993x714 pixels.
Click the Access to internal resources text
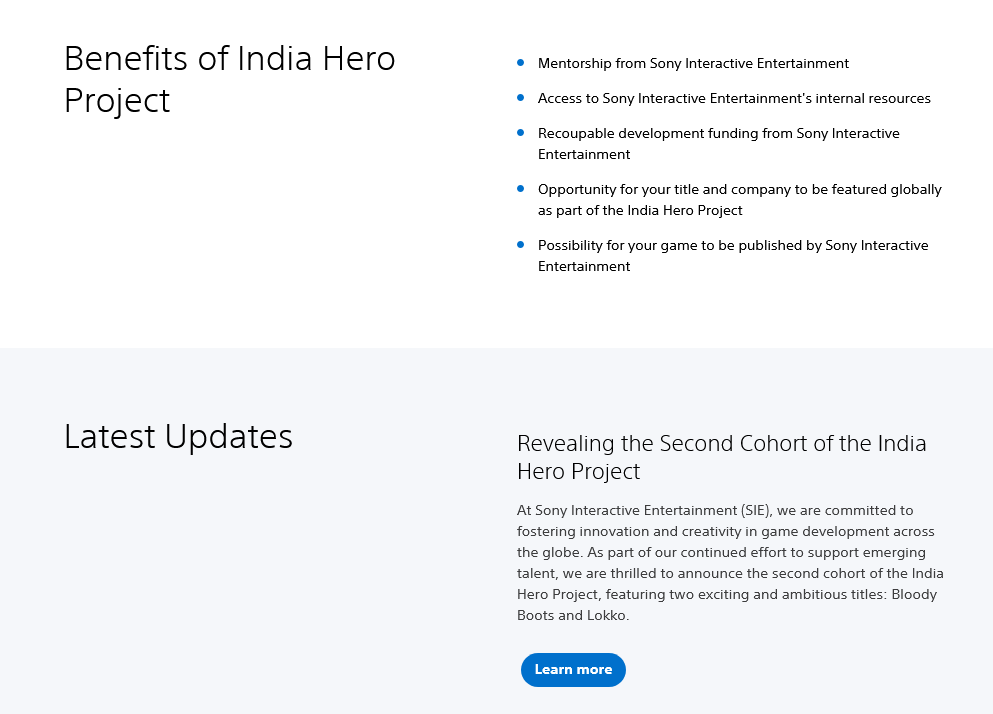734,99
